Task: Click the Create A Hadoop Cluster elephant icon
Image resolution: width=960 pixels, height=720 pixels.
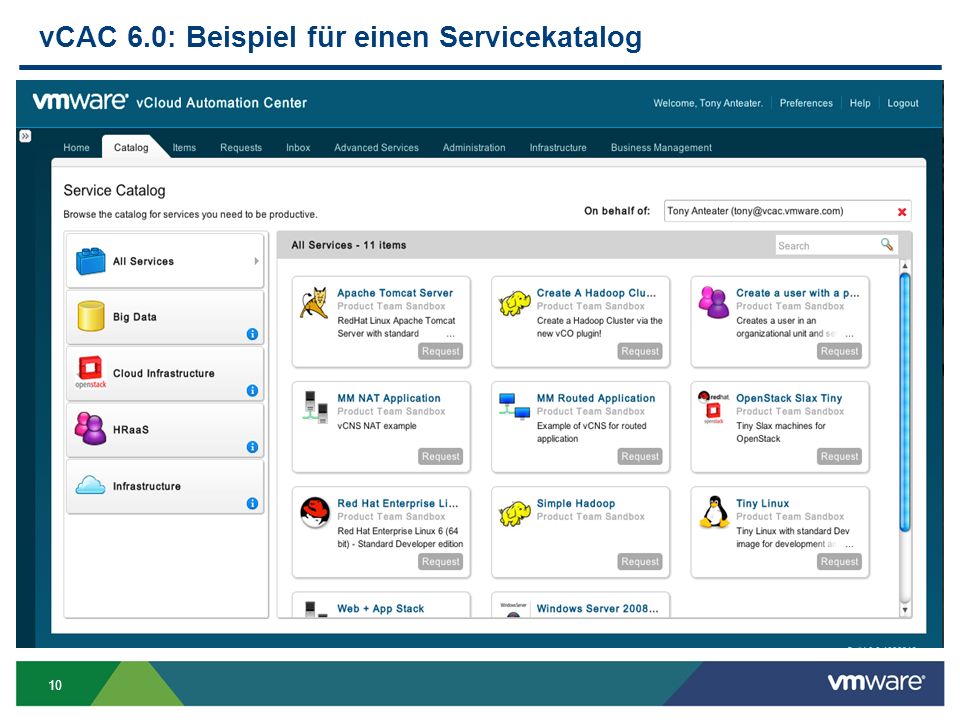Action: 514,302
